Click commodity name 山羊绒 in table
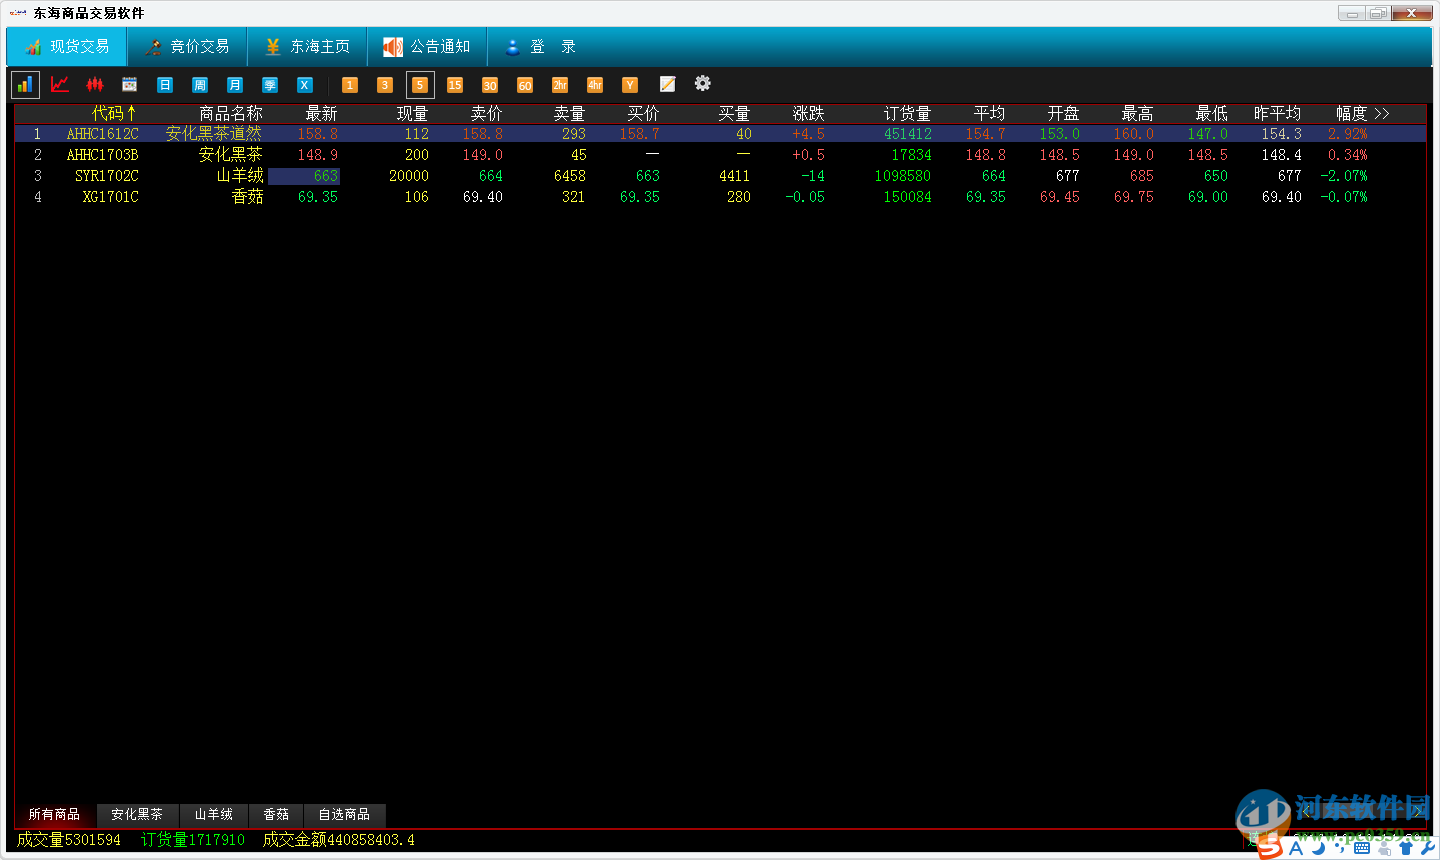This screenshot has height=860, width=1440. (240, 176)
